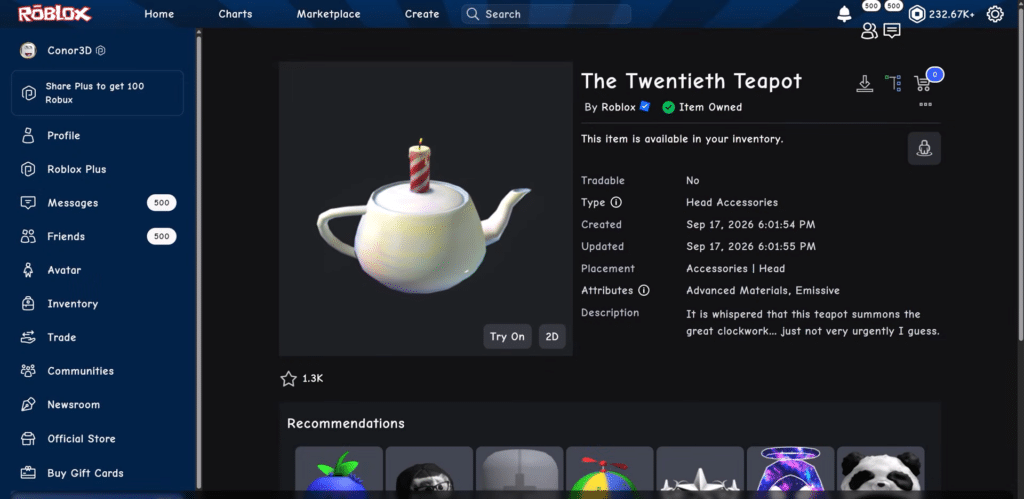Screen dimensions: 1024x499
Task: Open the propeller beanie recommendation
Action: click(x=609, y=470)
